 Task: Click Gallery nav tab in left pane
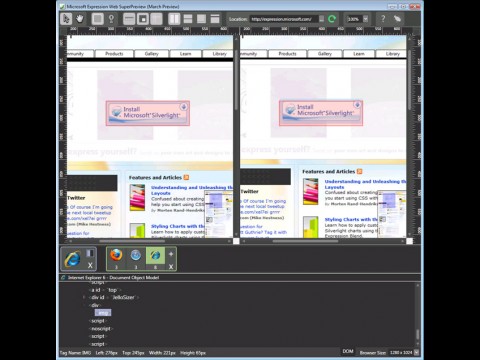152,54
